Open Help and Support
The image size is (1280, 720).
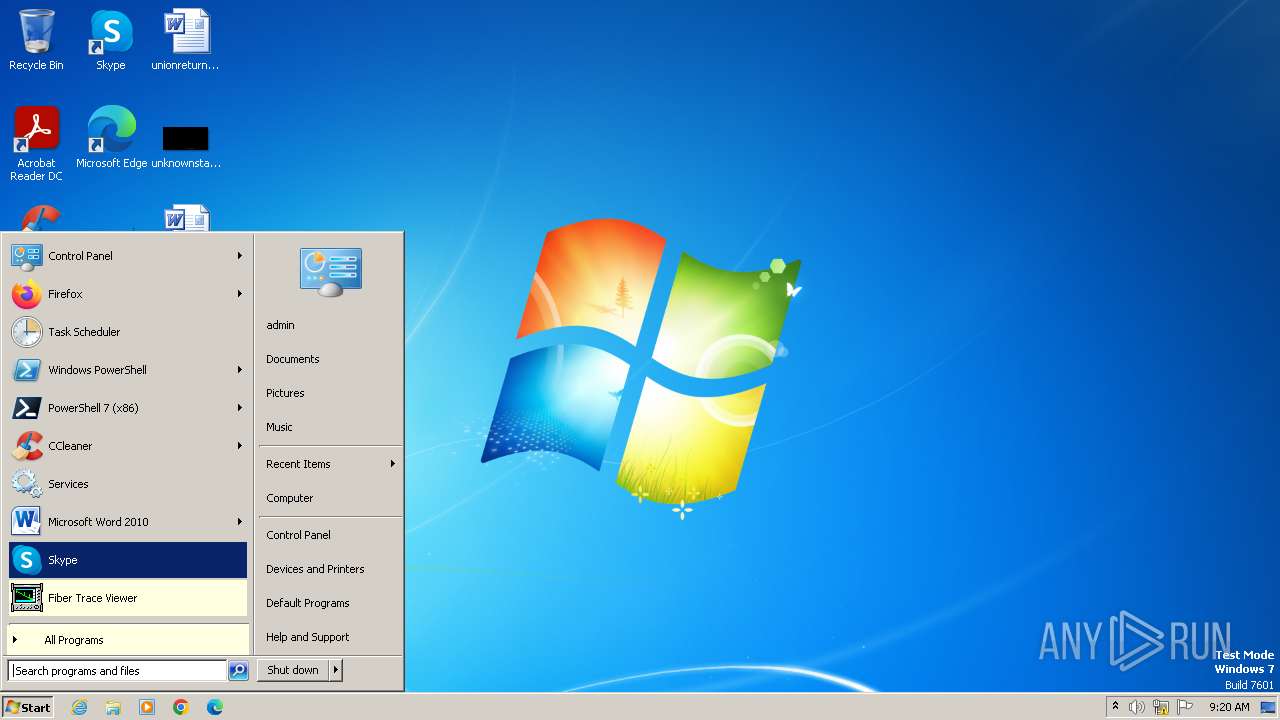[330, 637]
